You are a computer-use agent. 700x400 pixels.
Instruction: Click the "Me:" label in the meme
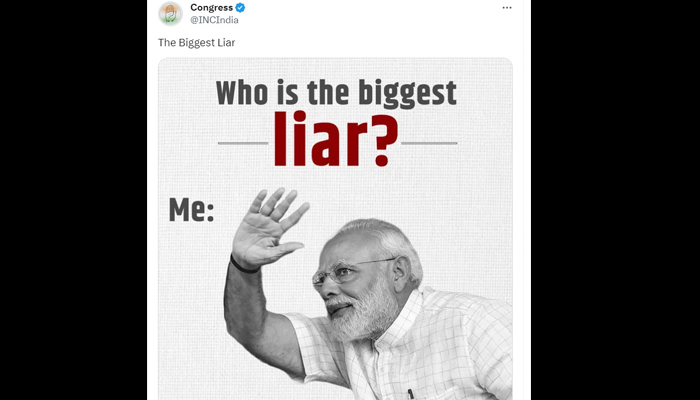point(192,210)
